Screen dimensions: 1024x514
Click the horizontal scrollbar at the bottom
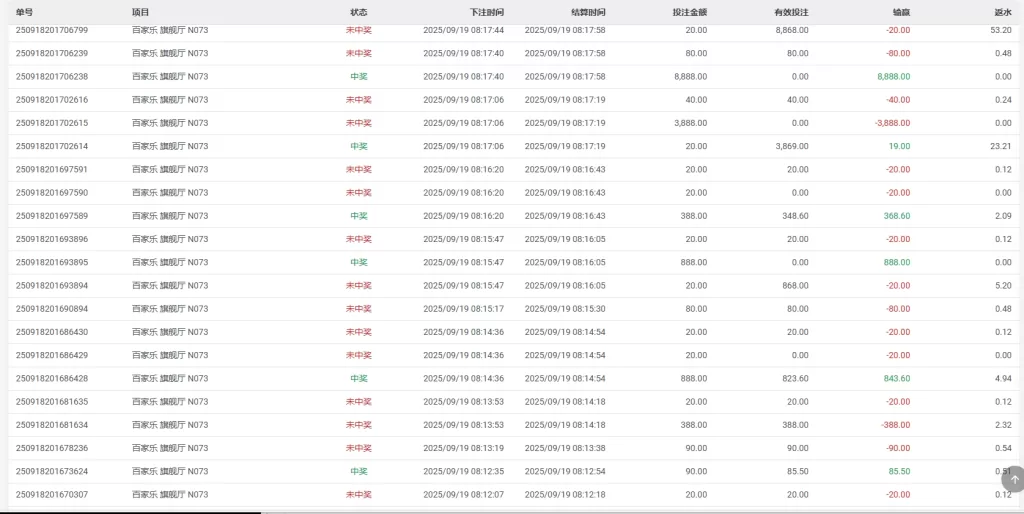point(130,512)
